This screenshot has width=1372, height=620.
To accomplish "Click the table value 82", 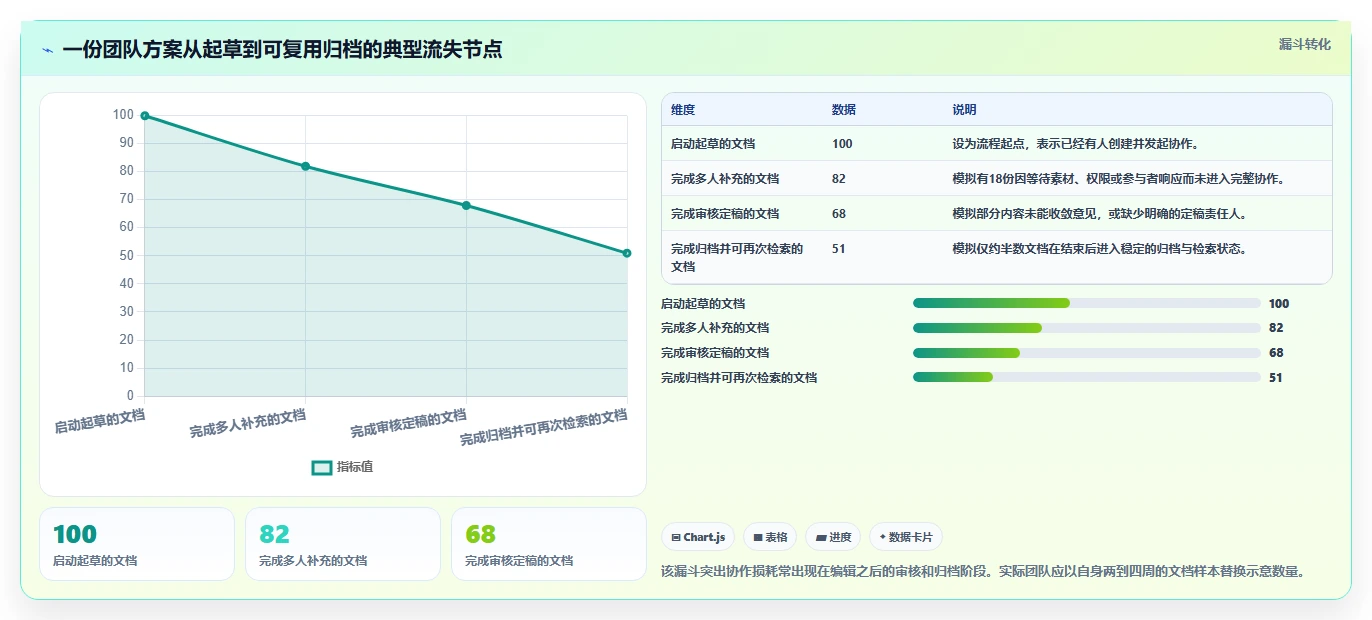I will (x=839, y=179).
